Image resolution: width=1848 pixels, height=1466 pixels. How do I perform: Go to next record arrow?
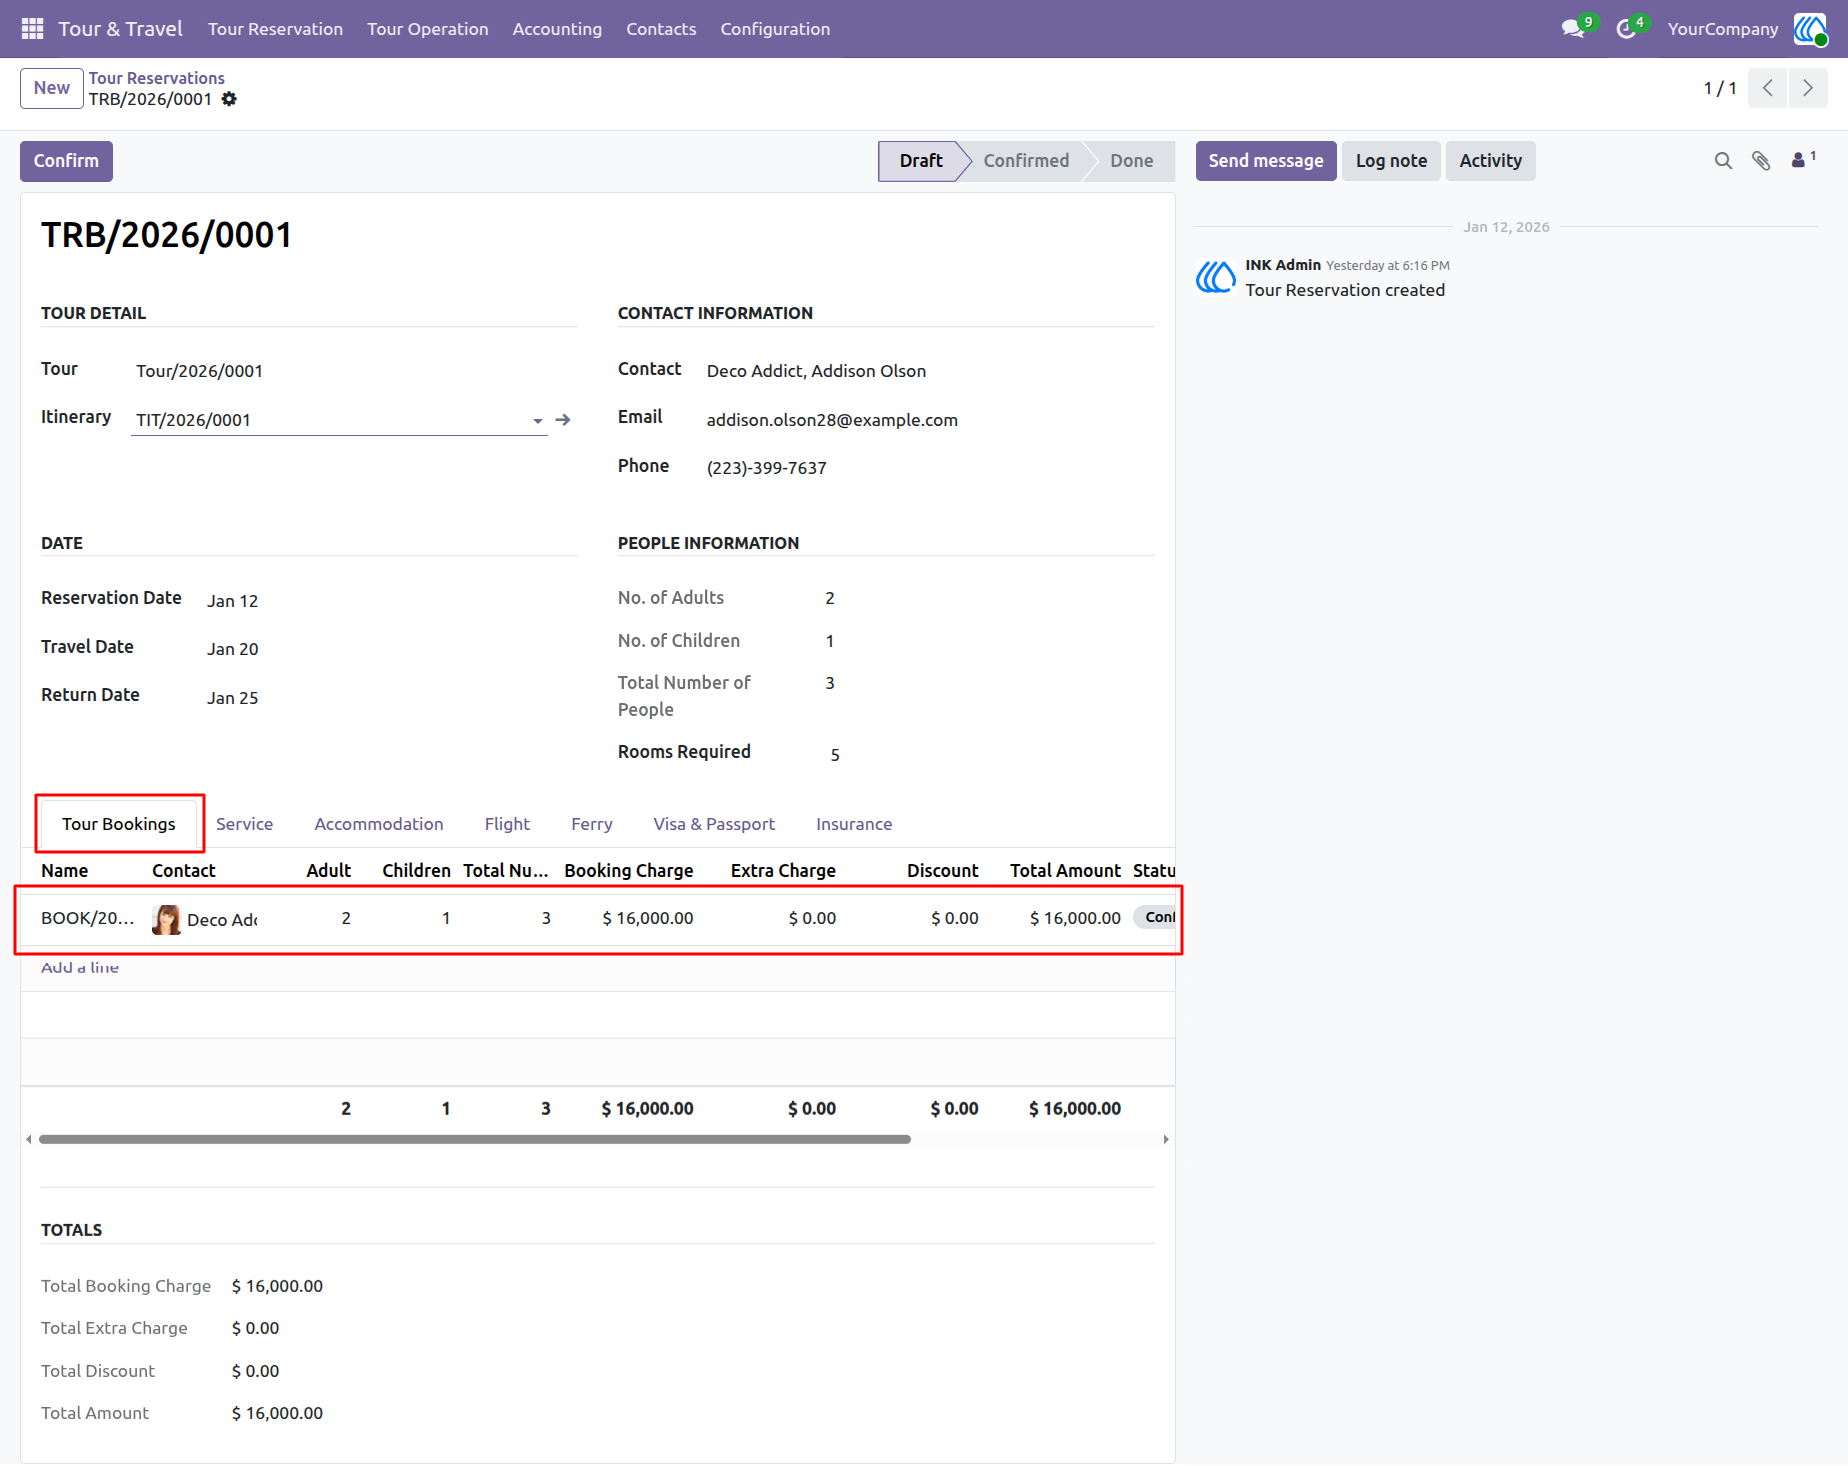1808,88
